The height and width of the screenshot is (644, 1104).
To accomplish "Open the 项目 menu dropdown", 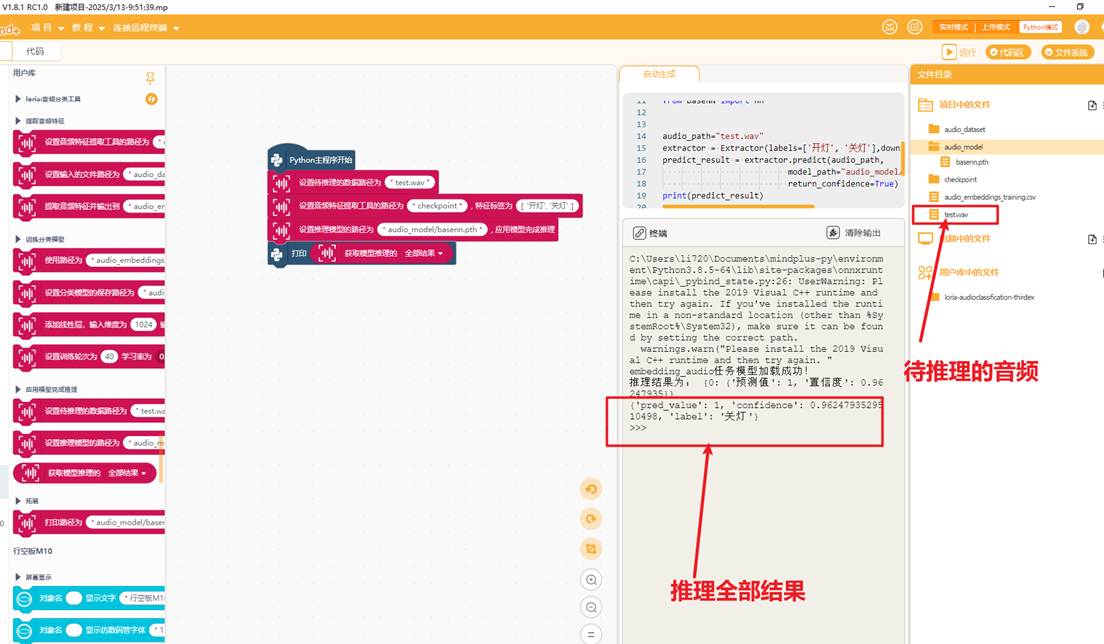I will point(47,28).
